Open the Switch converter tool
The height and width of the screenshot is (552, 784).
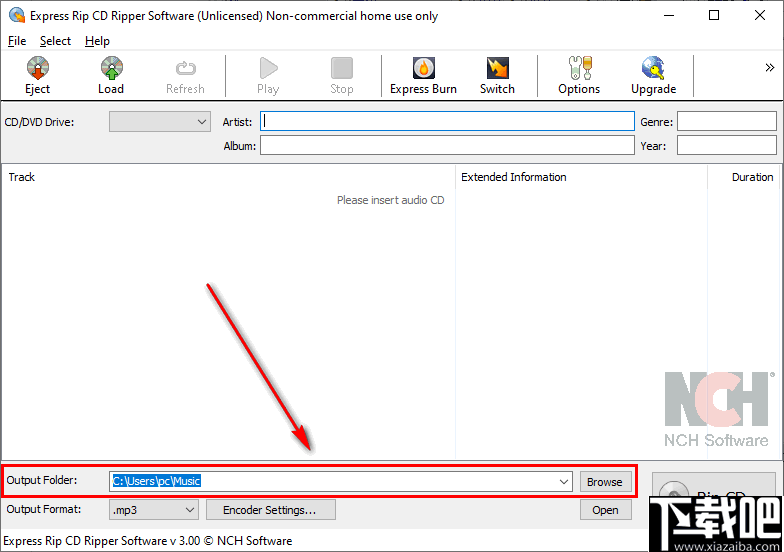498,76
